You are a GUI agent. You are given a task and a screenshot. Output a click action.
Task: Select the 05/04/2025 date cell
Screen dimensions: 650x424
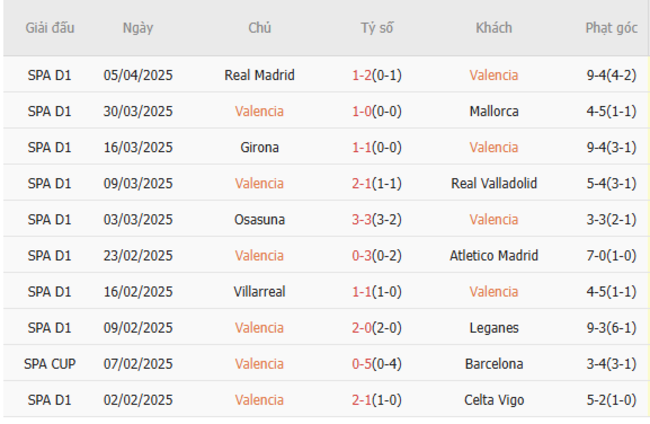[x=138, y=75]
